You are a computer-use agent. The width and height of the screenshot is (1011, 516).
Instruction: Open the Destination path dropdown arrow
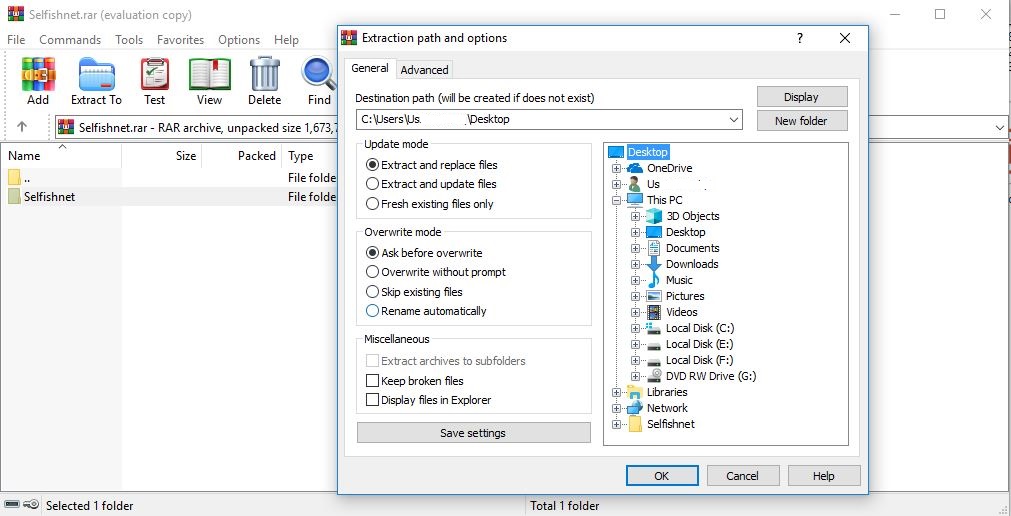(x=734, y=120)
